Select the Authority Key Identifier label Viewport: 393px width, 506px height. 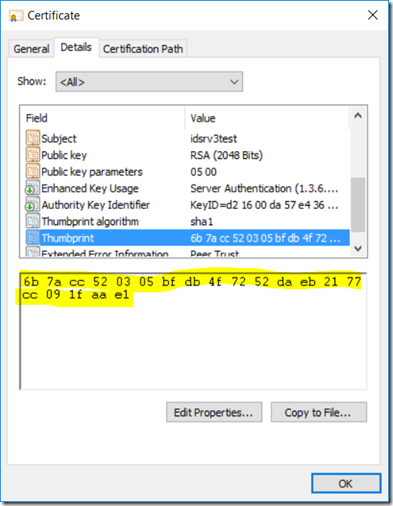pyautogui.click(x=96, y=205)
